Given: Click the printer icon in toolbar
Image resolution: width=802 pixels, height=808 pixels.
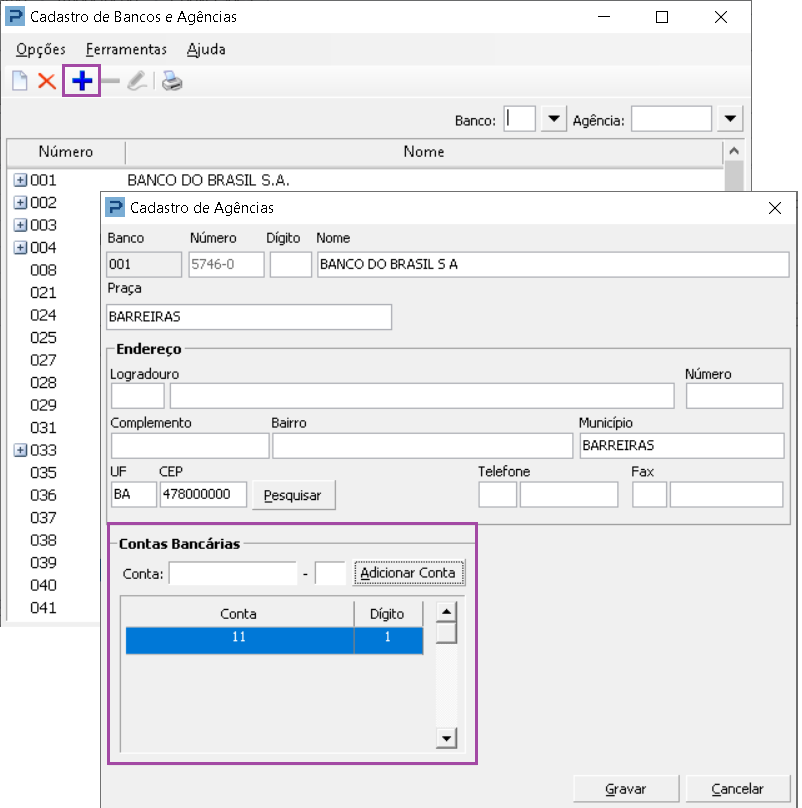Looking at the screenshot, I should point(172,81).
